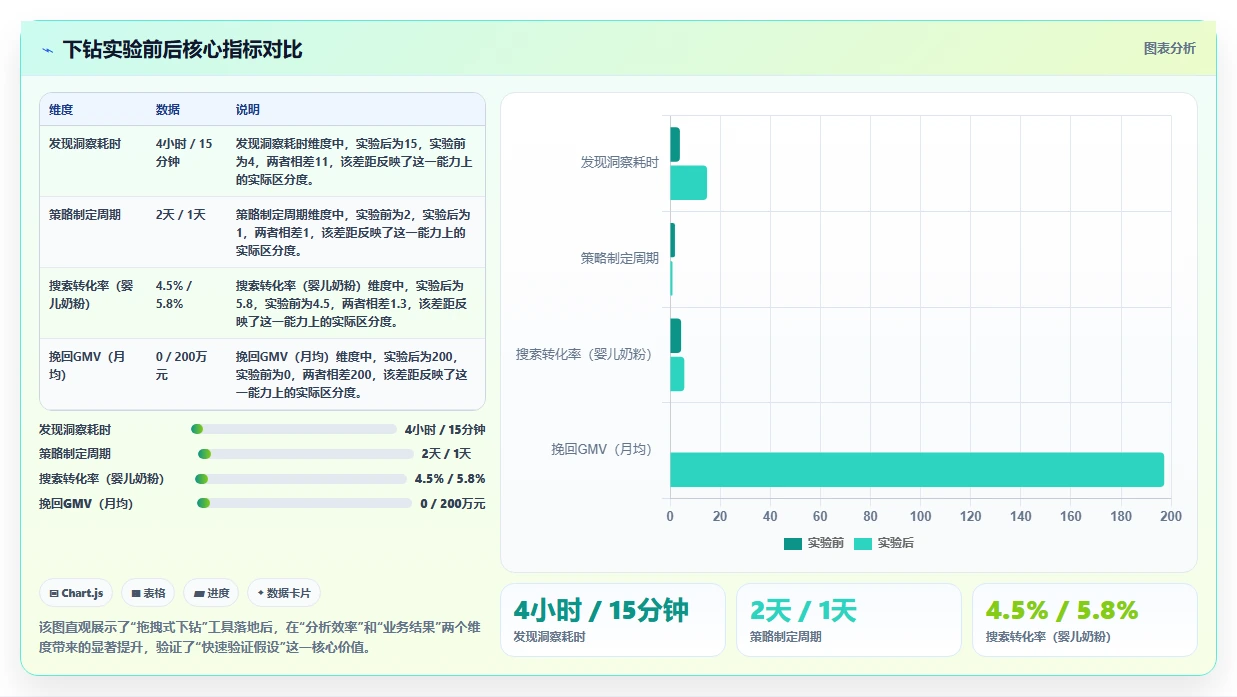Click the 挽回GMV 实验后 bar in the chart
Viewport: 1237px width, 697px height.
[917, 470]
